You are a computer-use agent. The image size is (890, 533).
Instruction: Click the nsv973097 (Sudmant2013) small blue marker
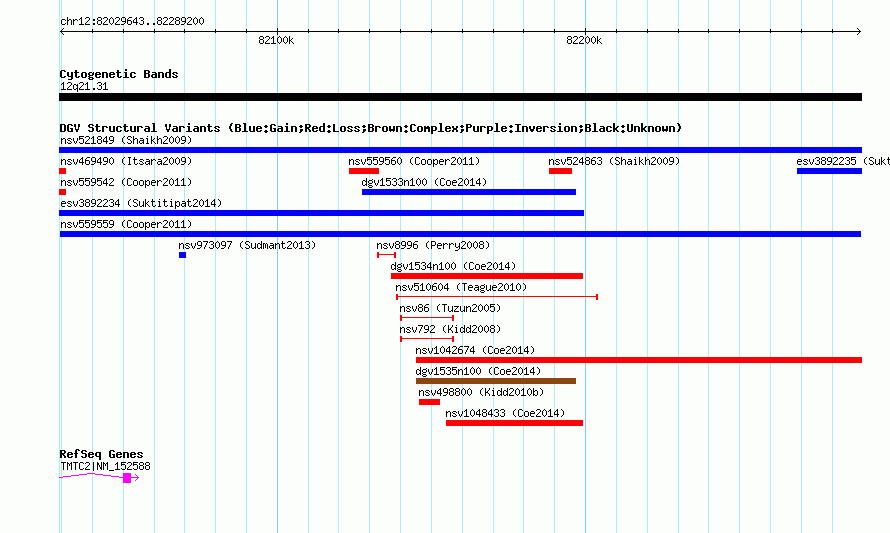tap(182, 255)
